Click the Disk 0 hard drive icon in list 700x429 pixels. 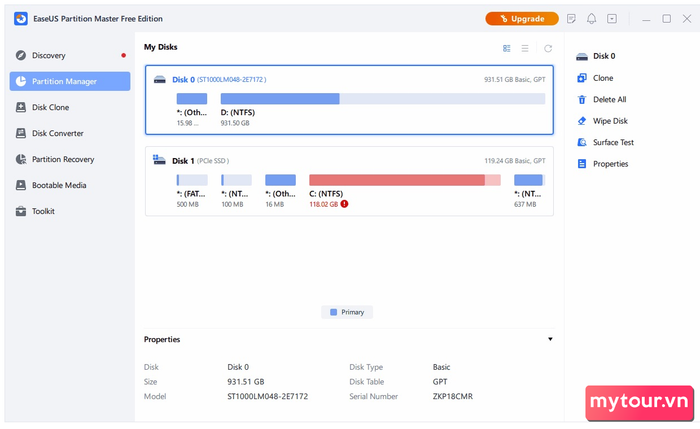pos(159,79)
